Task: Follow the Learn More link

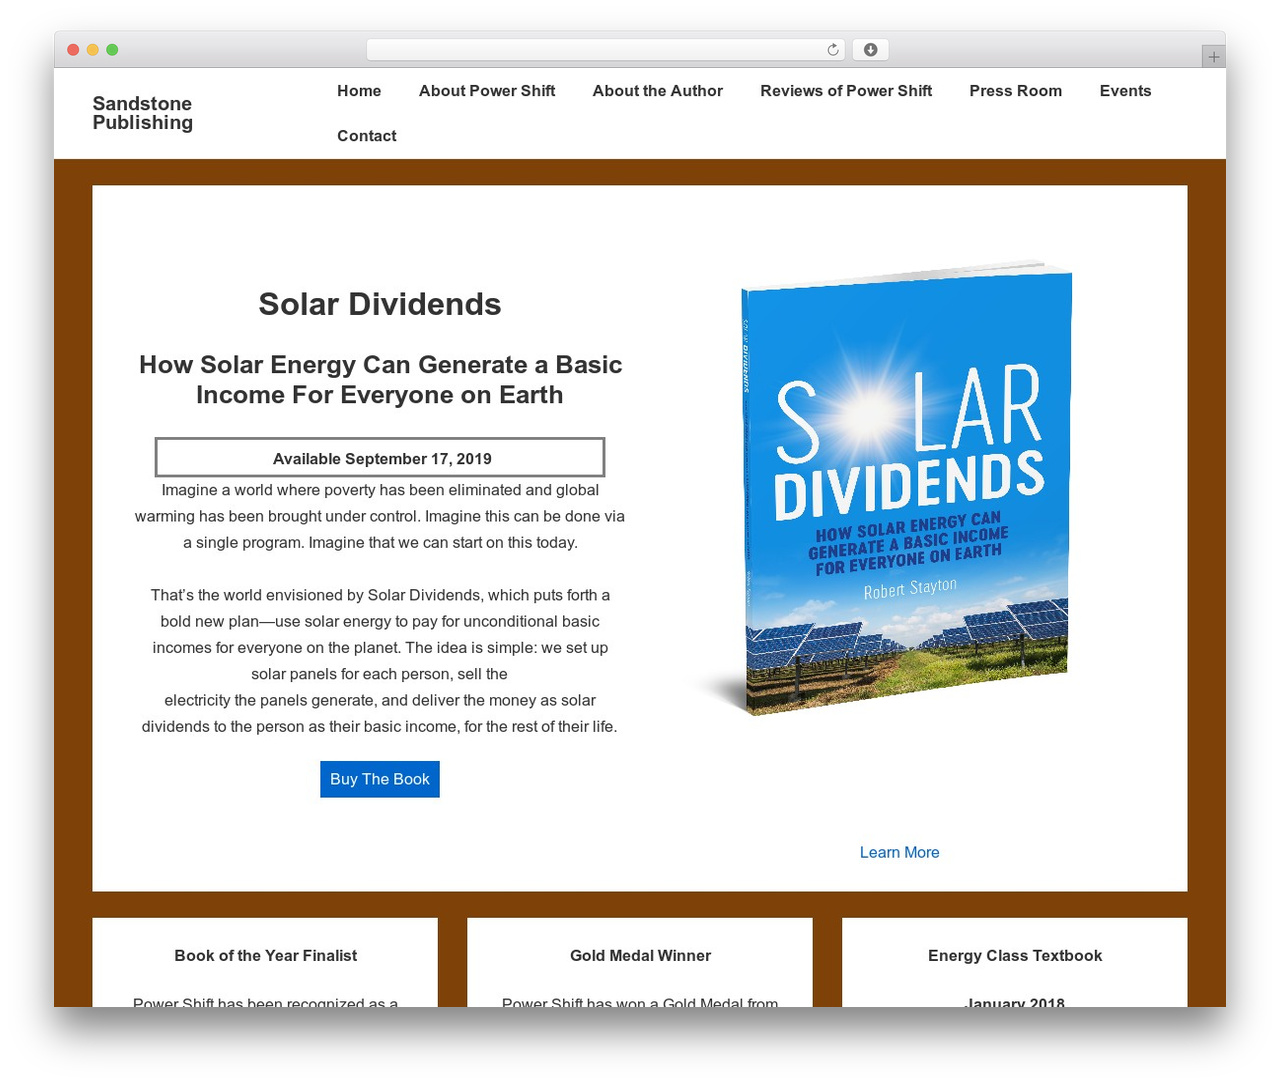Action: (x=899, y=852)
